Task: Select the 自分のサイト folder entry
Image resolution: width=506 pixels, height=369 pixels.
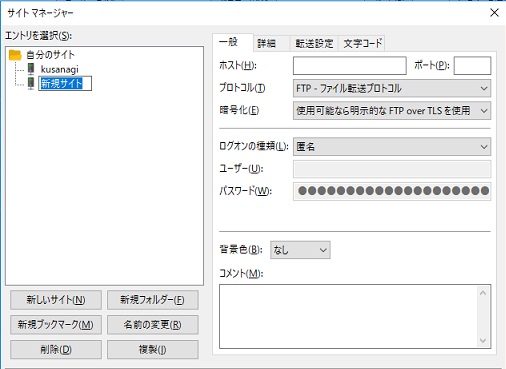Action: 50,55
